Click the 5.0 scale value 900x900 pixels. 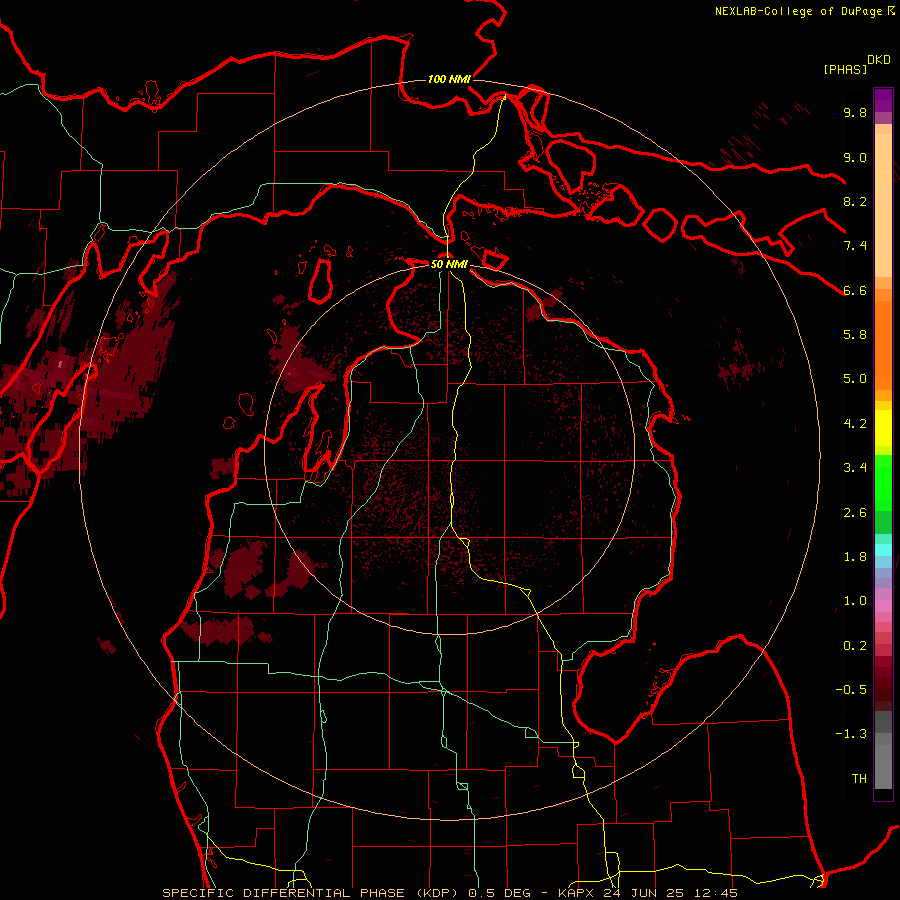855,379
